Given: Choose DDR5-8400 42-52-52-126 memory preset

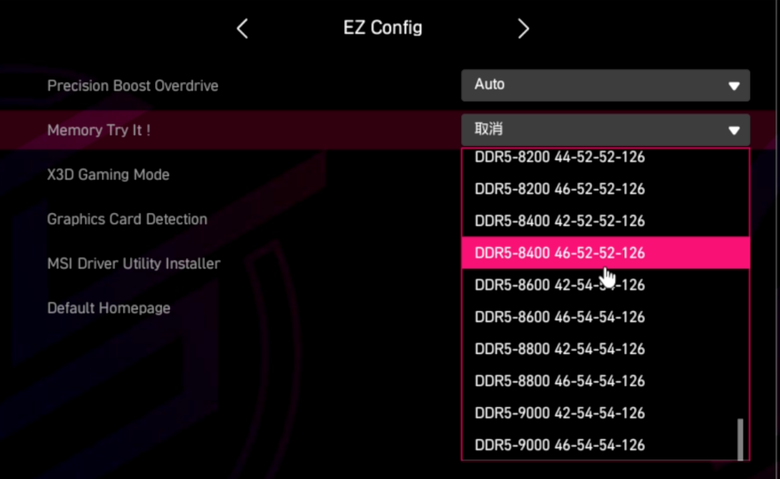Looking at the screenshot, I should (x=605, y=221).
